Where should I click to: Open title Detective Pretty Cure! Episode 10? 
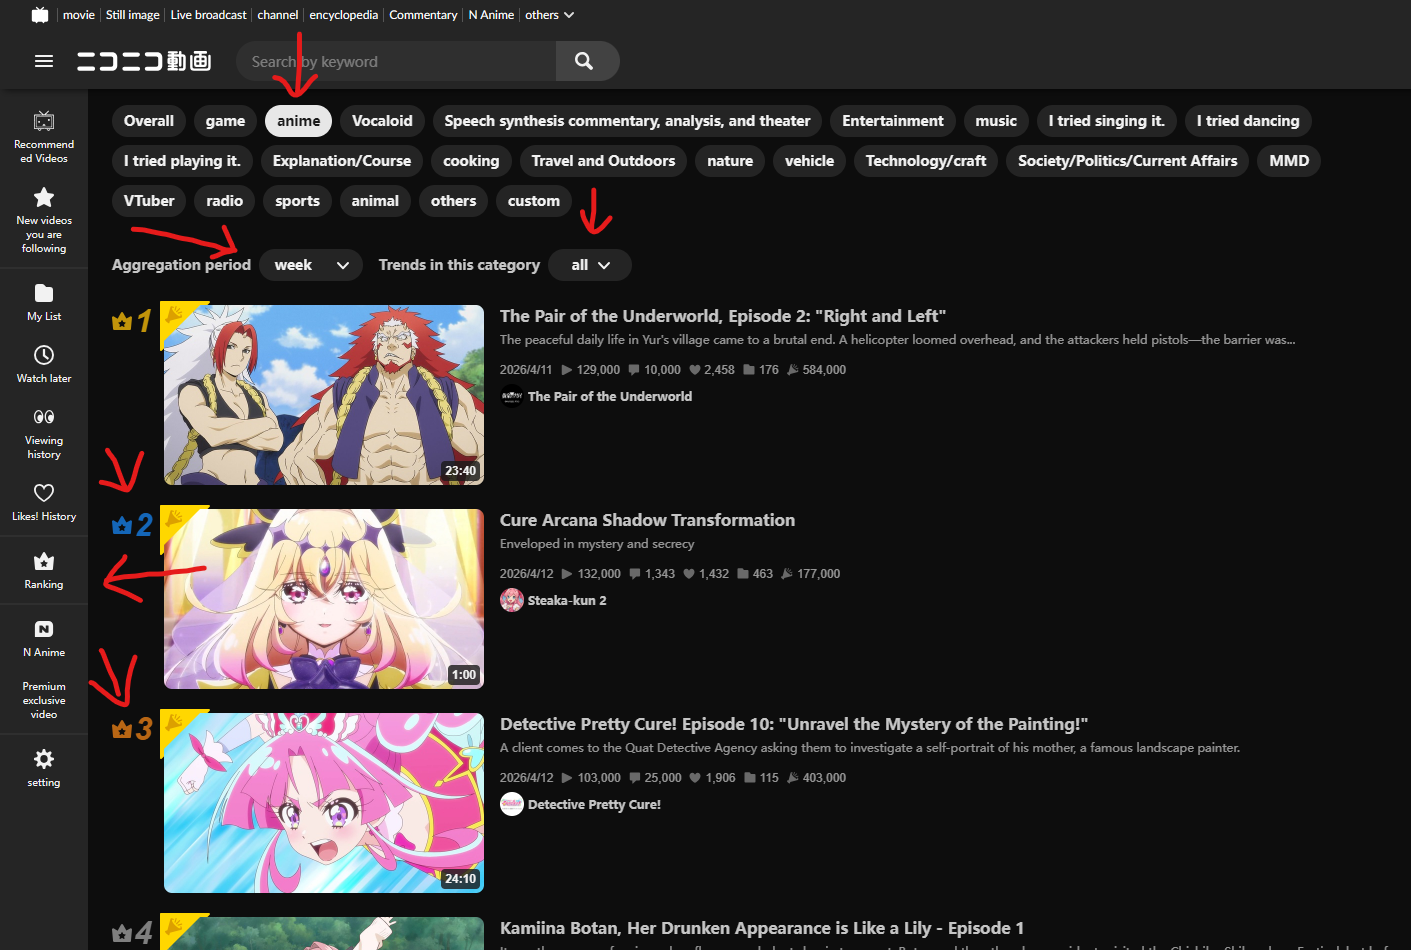[794, 724]
